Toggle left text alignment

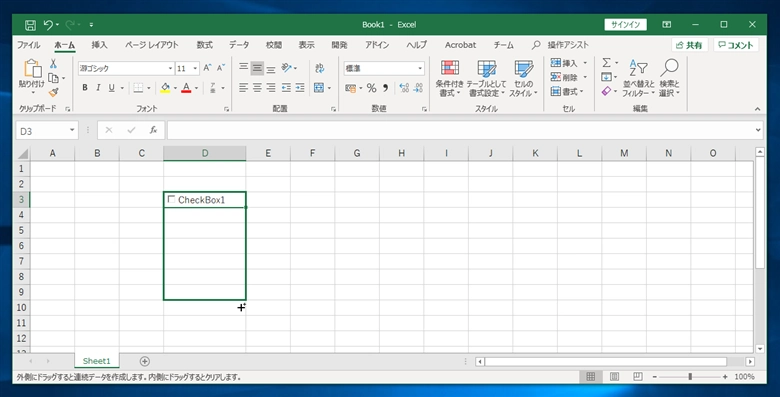[243, 88]
